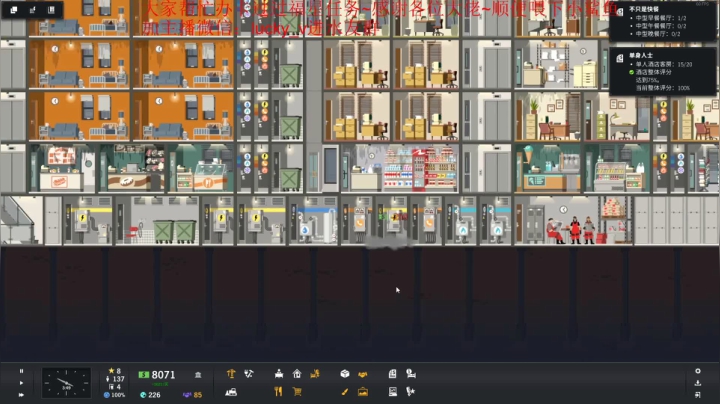720x404 pixels.
Task: Open game settings gear in bottom-right
Action: 698,371
